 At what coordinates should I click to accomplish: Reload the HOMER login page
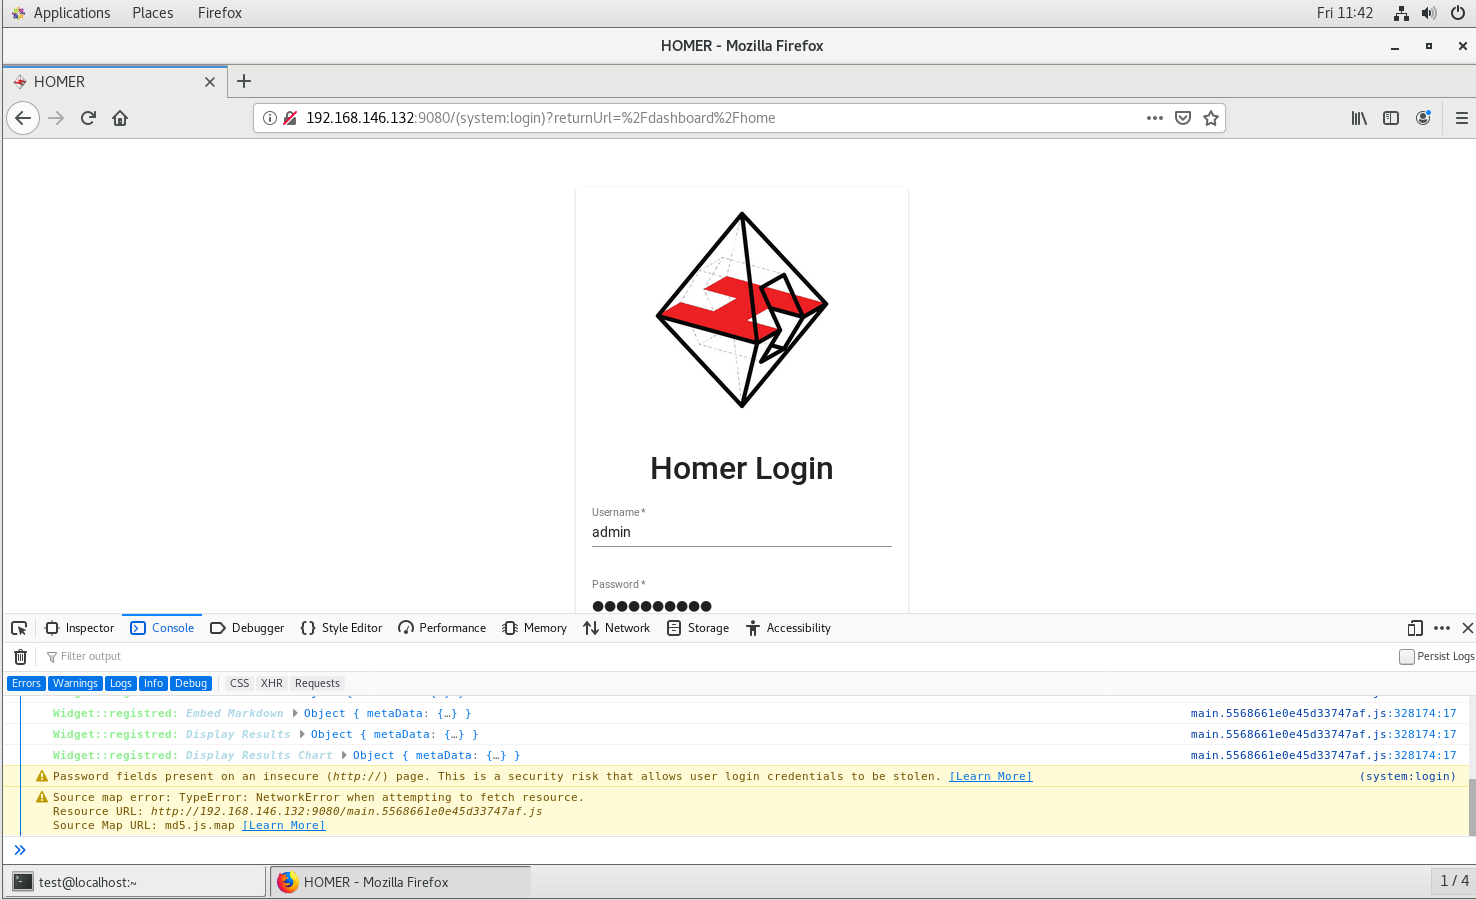point(88,117)
